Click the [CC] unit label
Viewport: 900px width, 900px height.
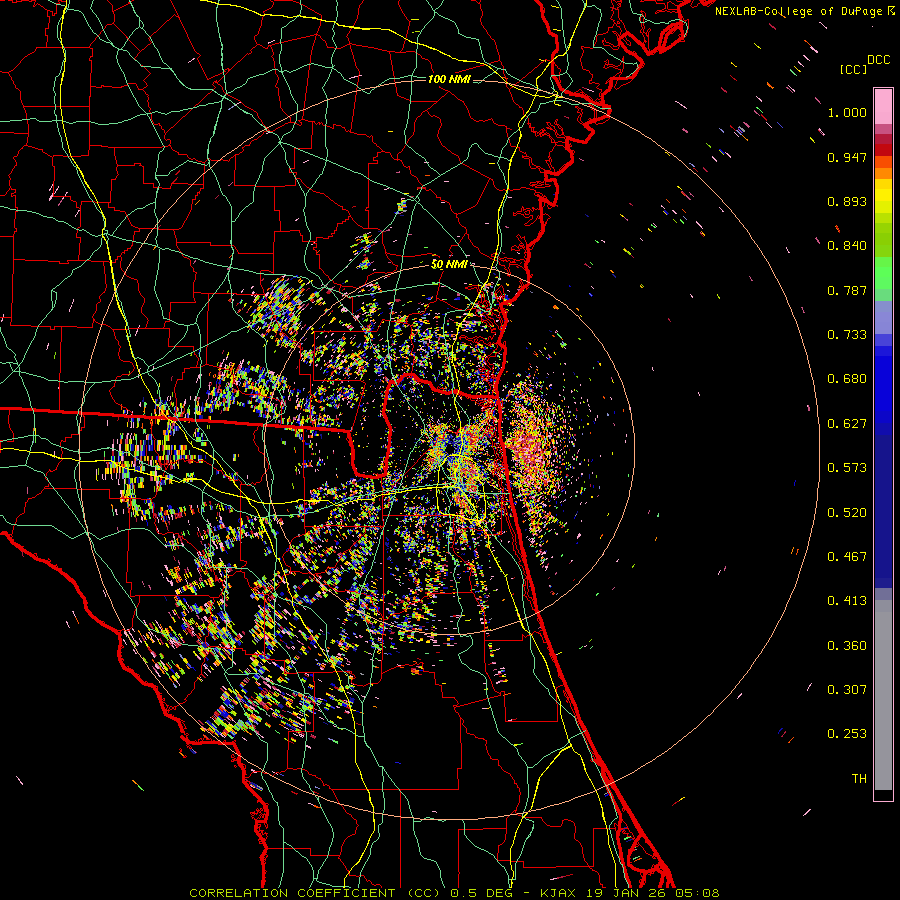pyautogui.click(x=854, y=69)
